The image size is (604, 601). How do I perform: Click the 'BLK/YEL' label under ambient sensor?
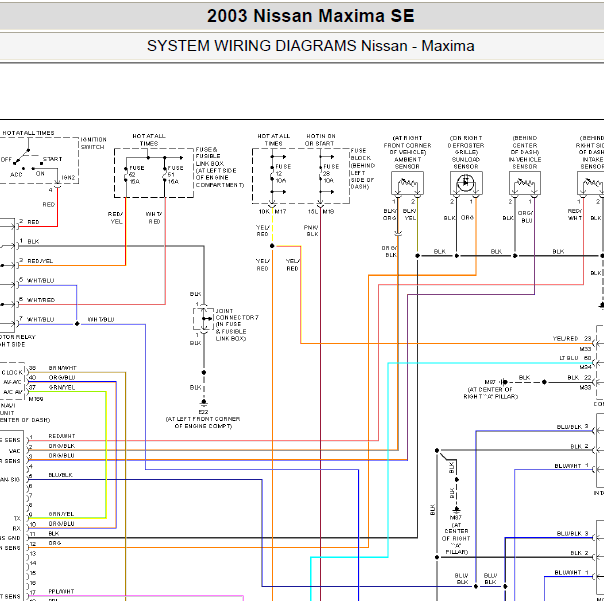point(409,214)
